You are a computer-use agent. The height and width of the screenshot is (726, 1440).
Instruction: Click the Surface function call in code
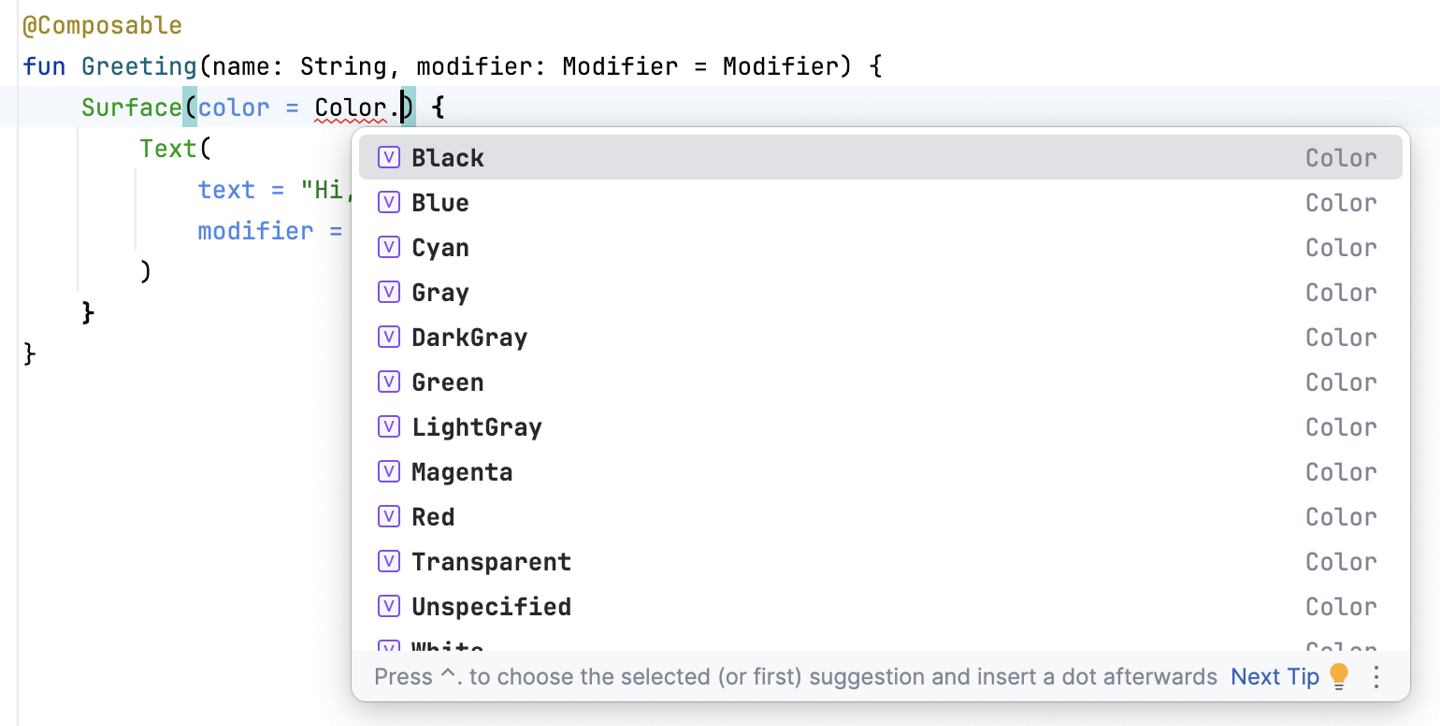pyautogui.click(x=131, y=108)
